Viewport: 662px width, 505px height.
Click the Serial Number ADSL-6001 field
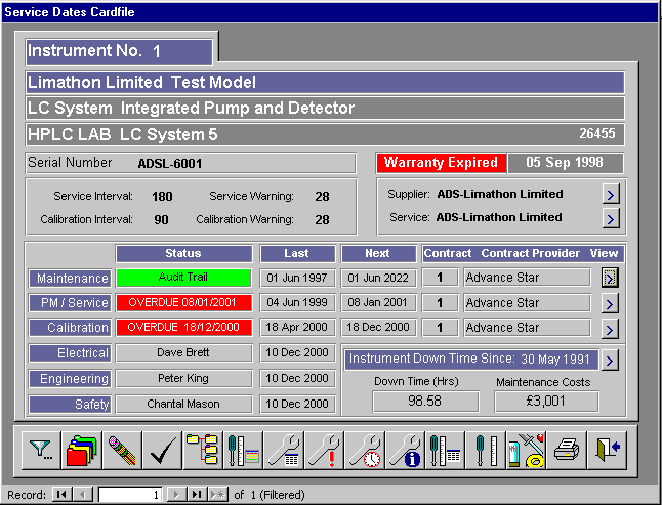tap(191, 163)
